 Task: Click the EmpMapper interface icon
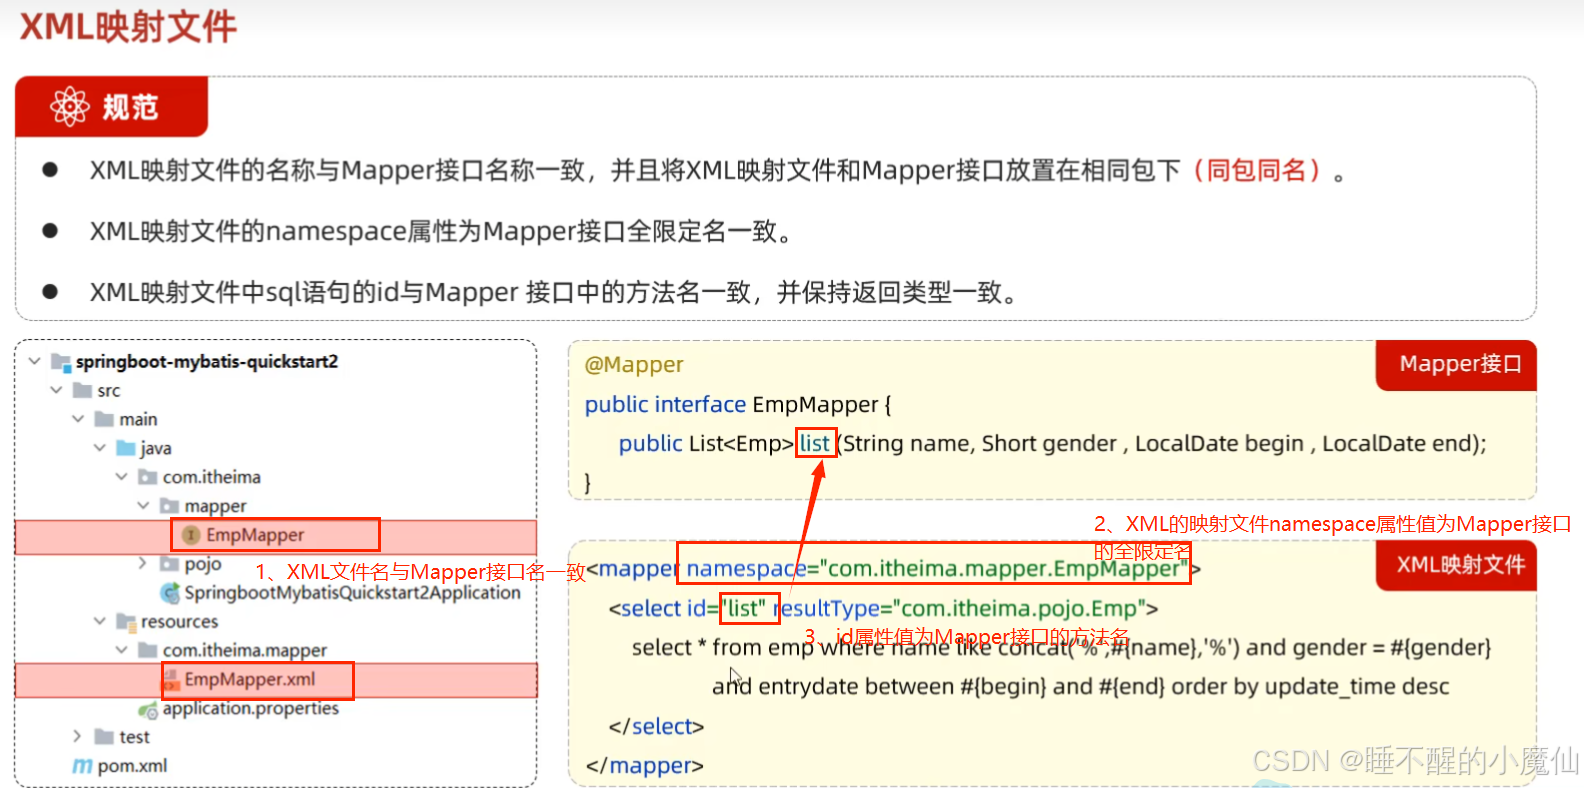(x=191, y=535)
